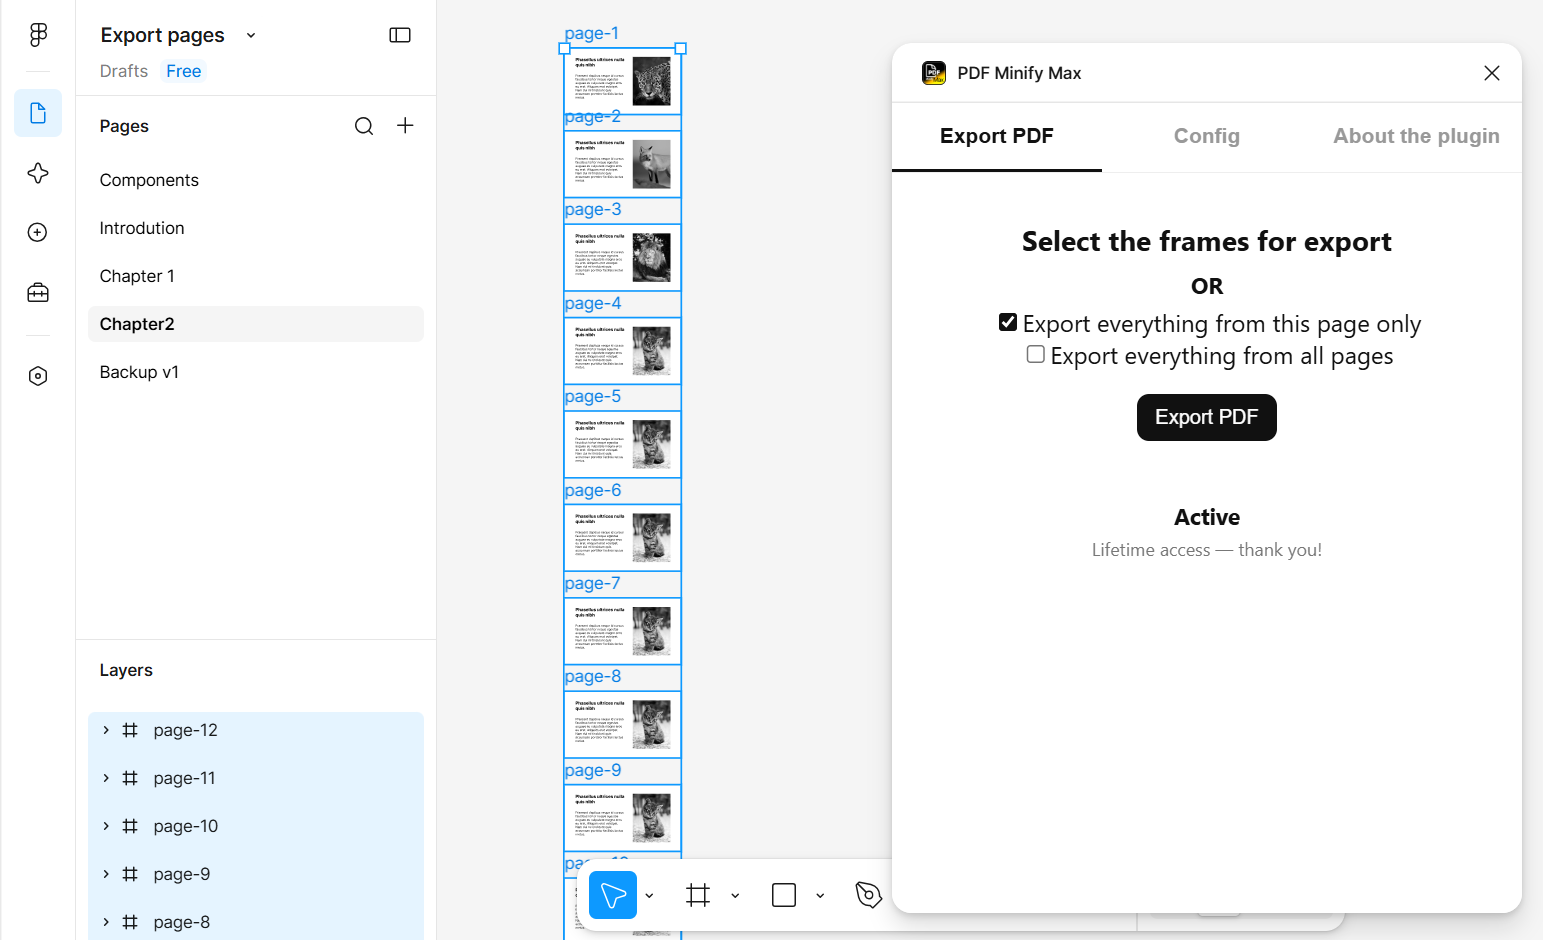Add a new page with plus icon

click(x=405, y=126)
